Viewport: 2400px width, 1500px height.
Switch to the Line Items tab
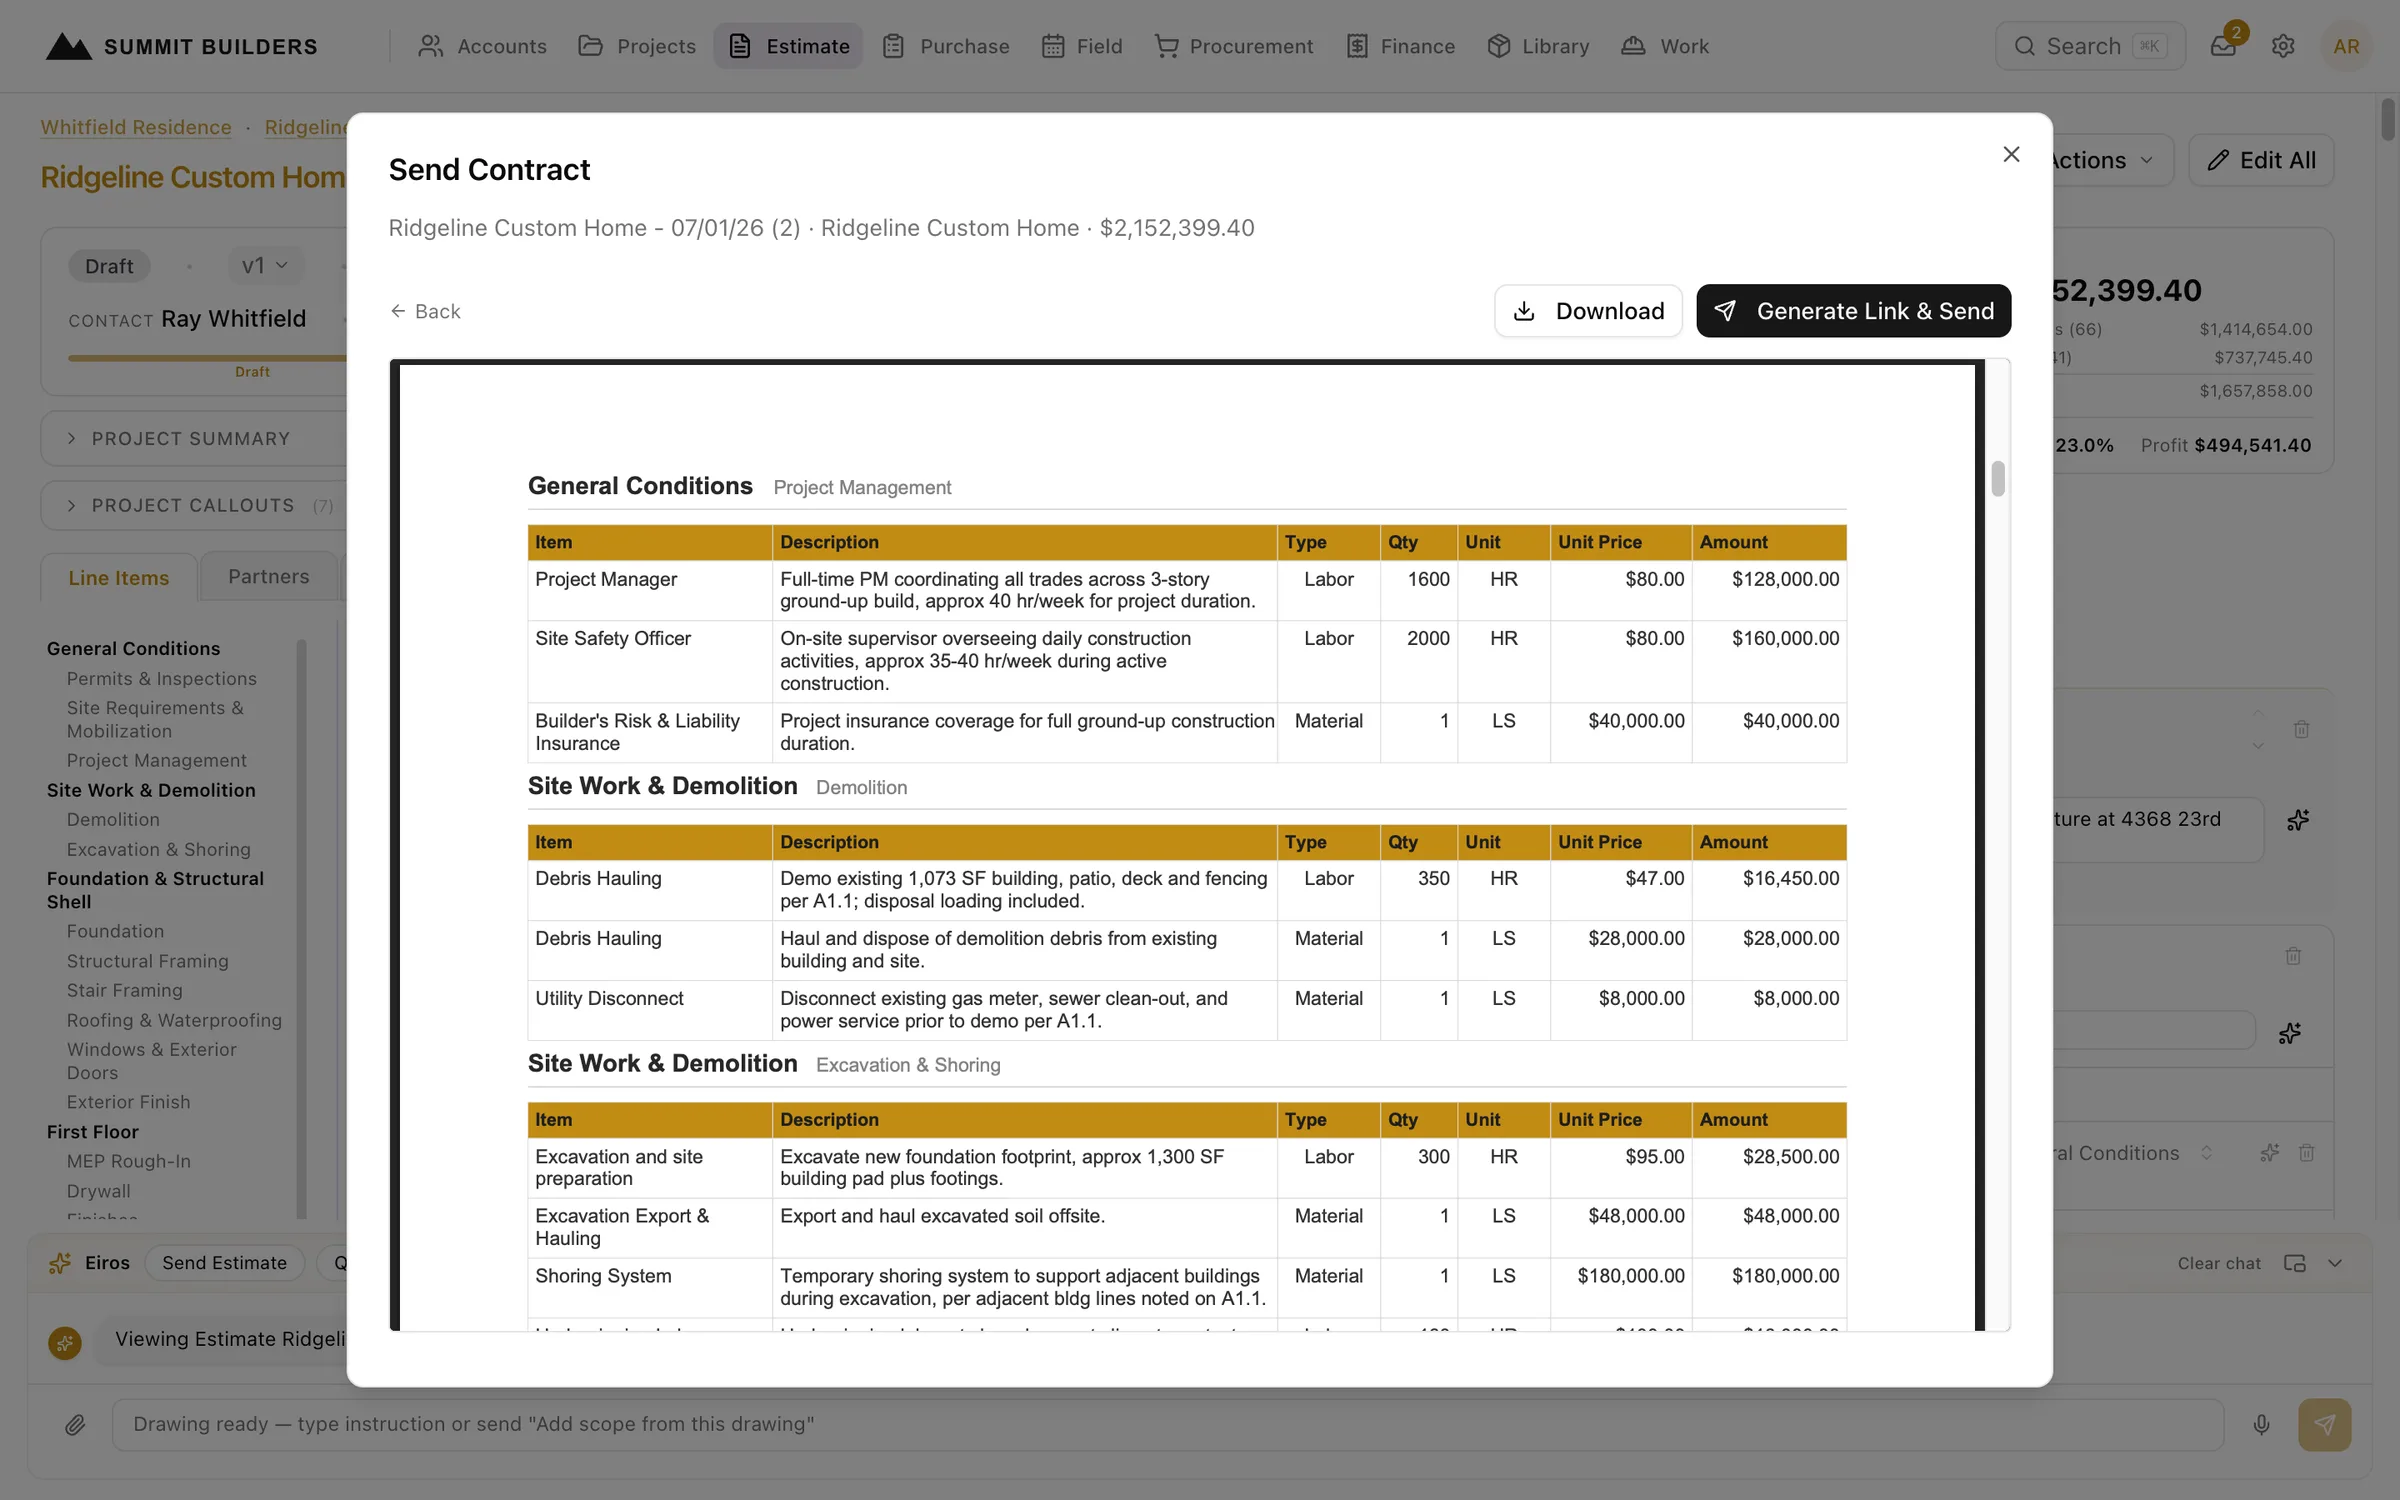coord(119,578)
